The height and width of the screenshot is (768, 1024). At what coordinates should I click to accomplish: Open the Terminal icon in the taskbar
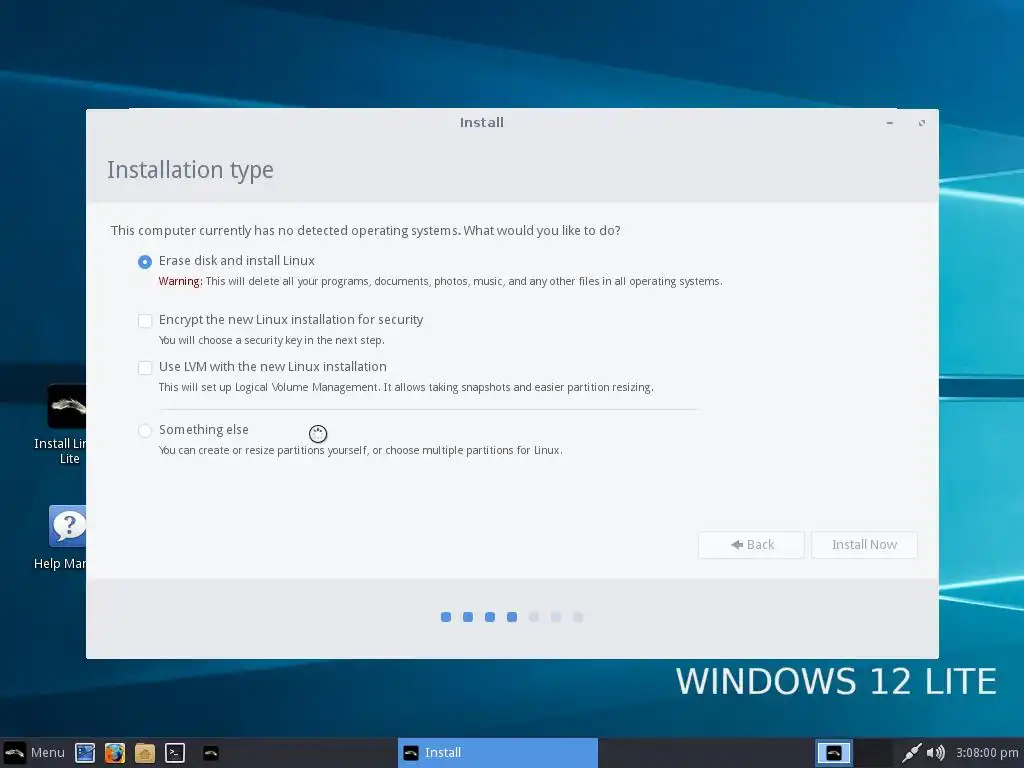click(x=175, y=753)
